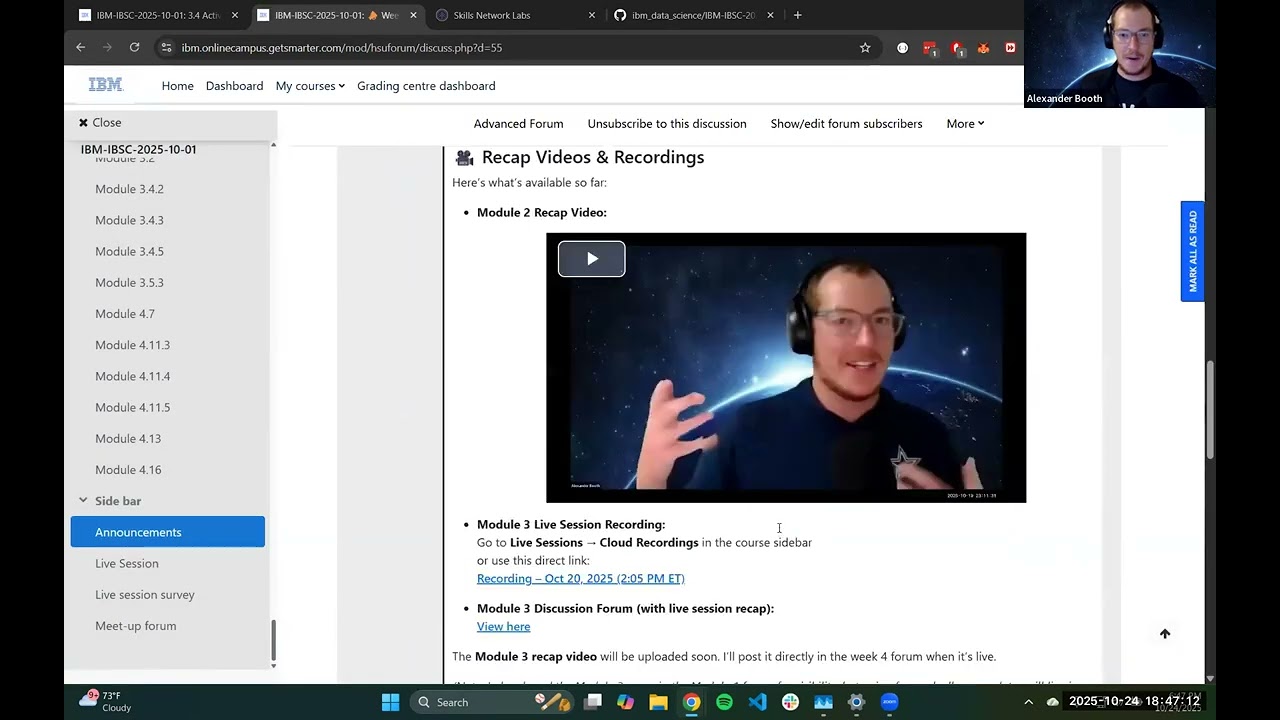Open Module 3.4.3 in sidebar
The width and height of the screenshot is (1280, 720).
[x=129, y=220]
